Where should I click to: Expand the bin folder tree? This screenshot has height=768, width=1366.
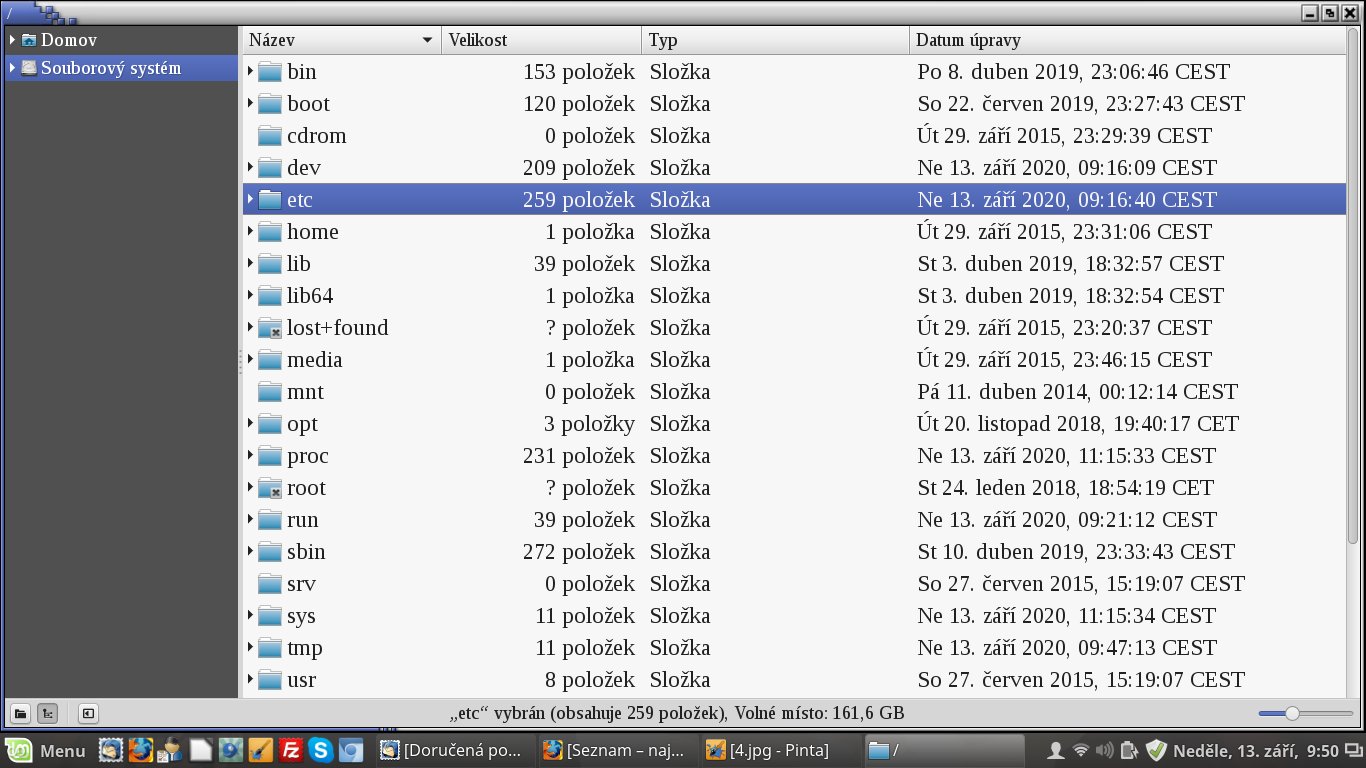point(250,72)
